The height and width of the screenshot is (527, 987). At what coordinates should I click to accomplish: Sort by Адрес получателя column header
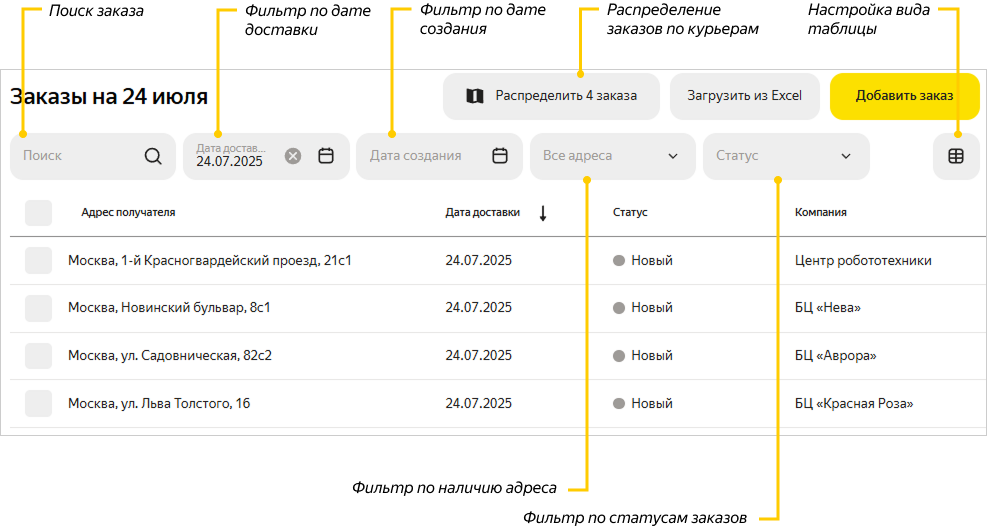coord(128,212)
